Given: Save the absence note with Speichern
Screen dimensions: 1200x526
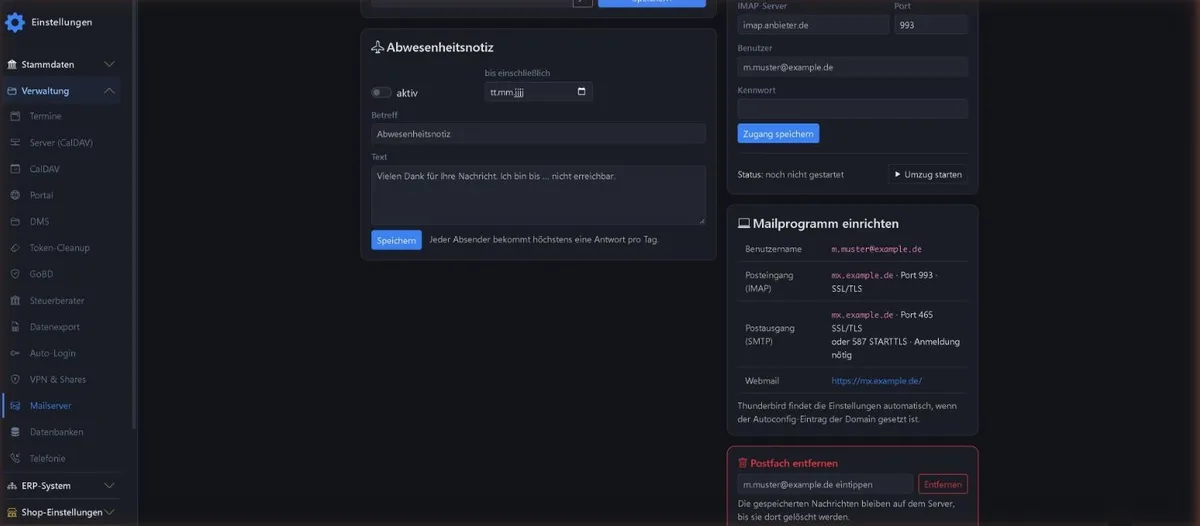Looking at the screenshot, I should [396, 240].
